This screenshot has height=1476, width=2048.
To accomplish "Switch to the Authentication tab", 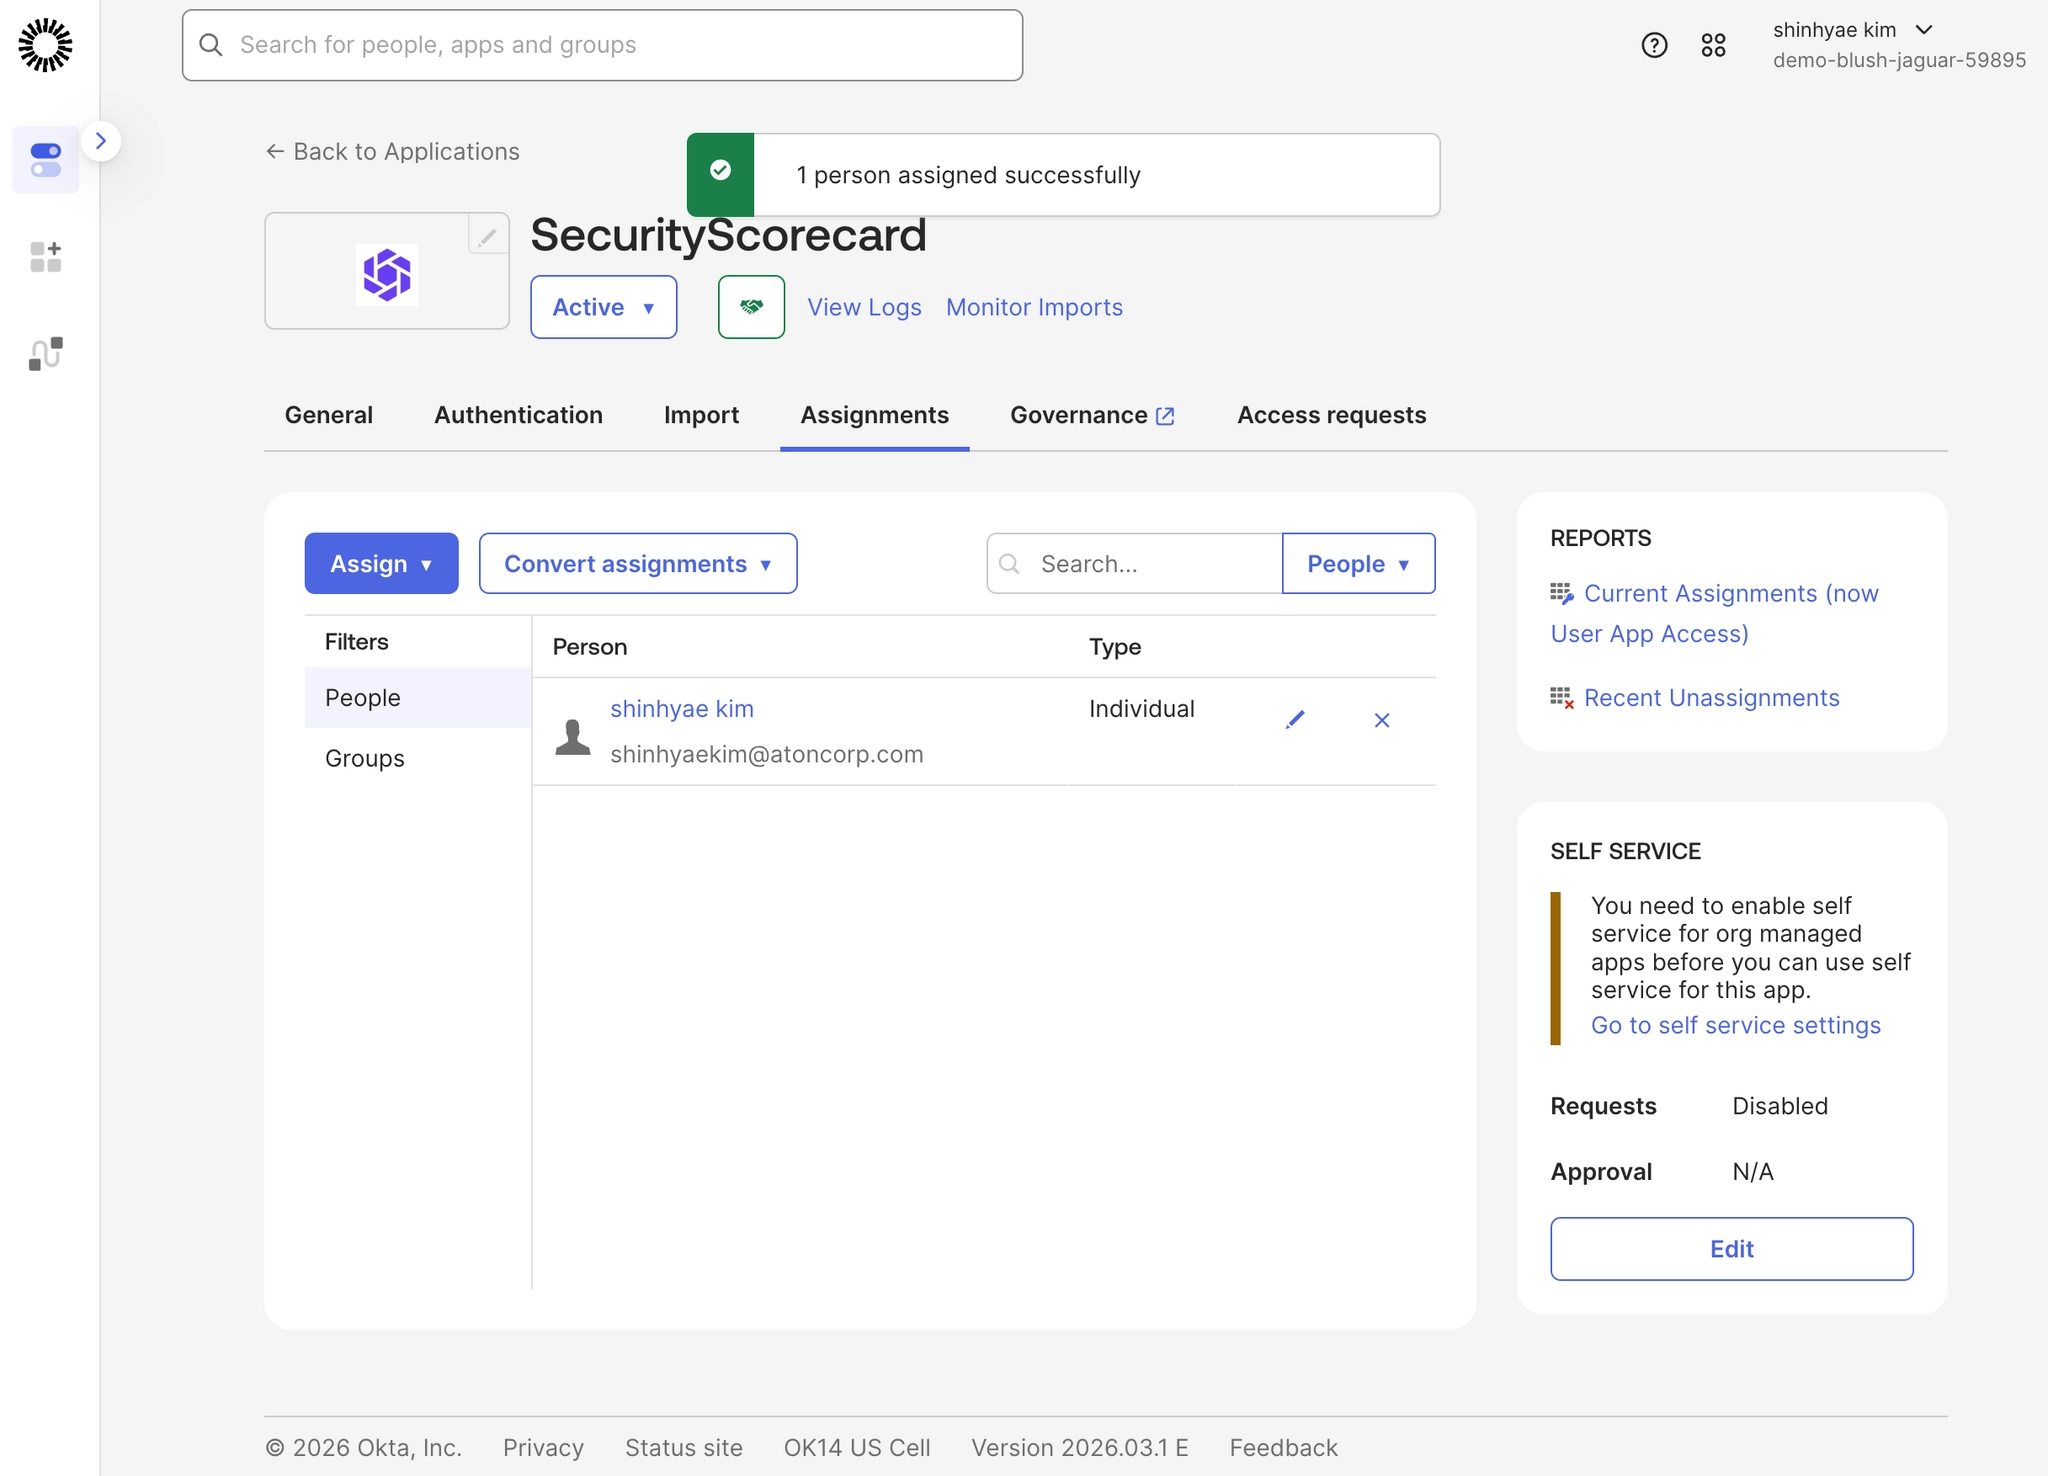I will 518,415.
